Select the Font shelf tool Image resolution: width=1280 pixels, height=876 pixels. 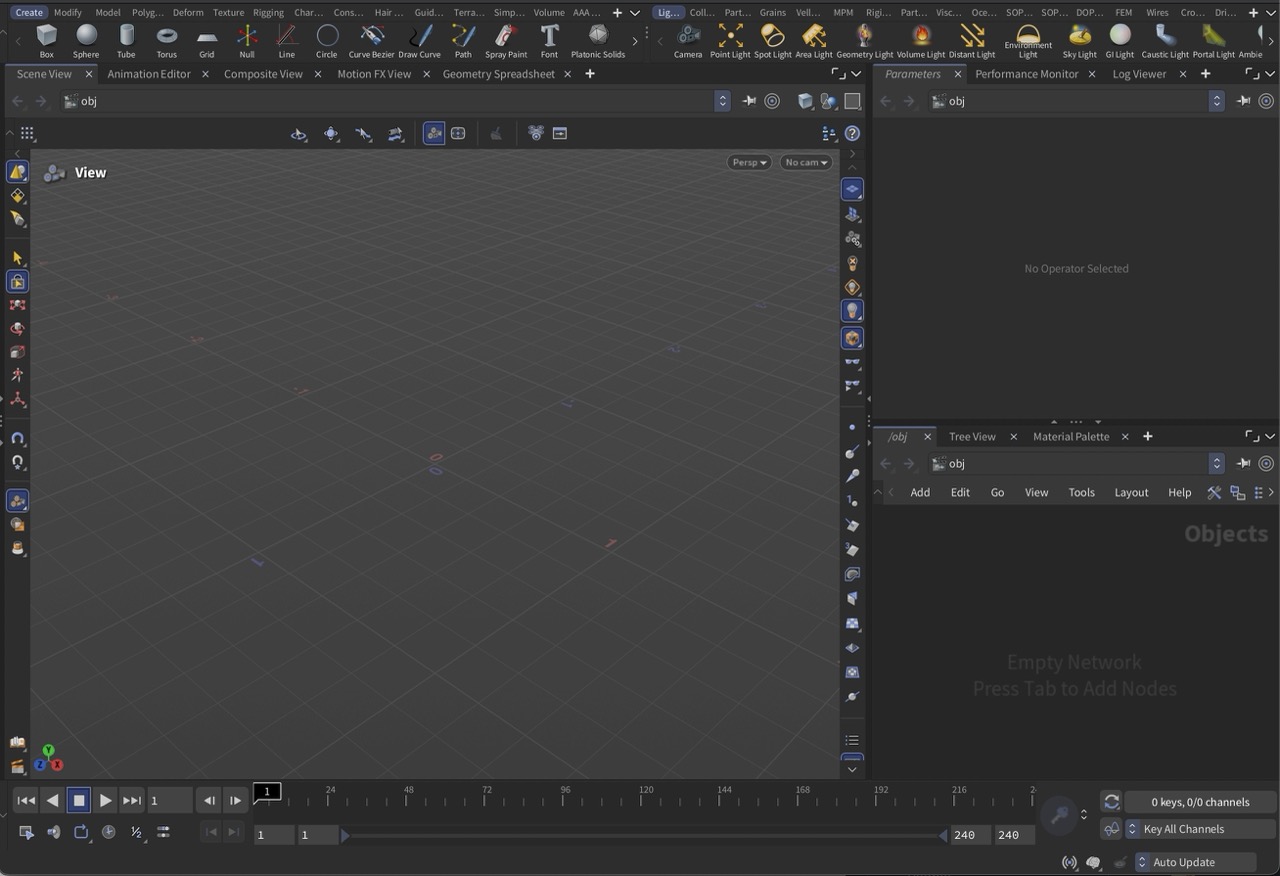(x=549, y=41)
